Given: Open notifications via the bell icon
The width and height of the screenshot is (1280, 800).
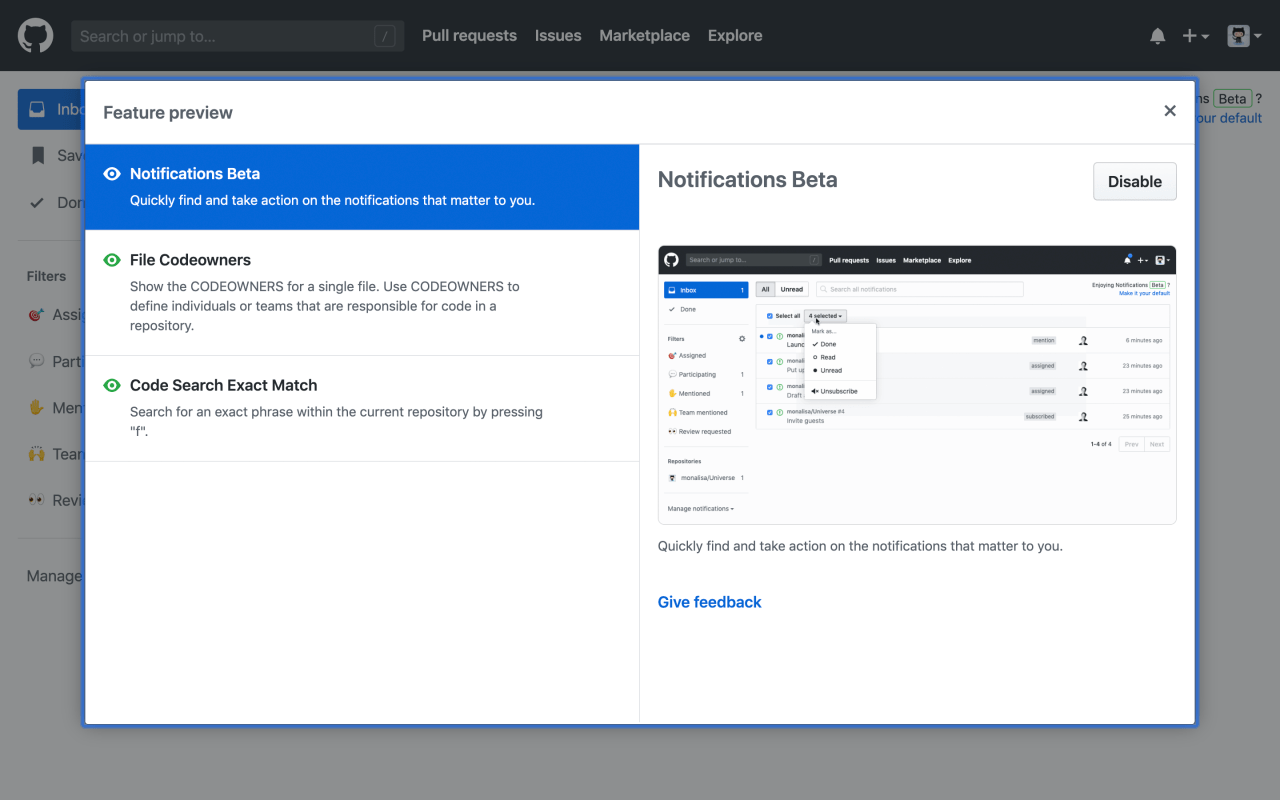Looking at the screenshot, I should [x=1157, y=35].
